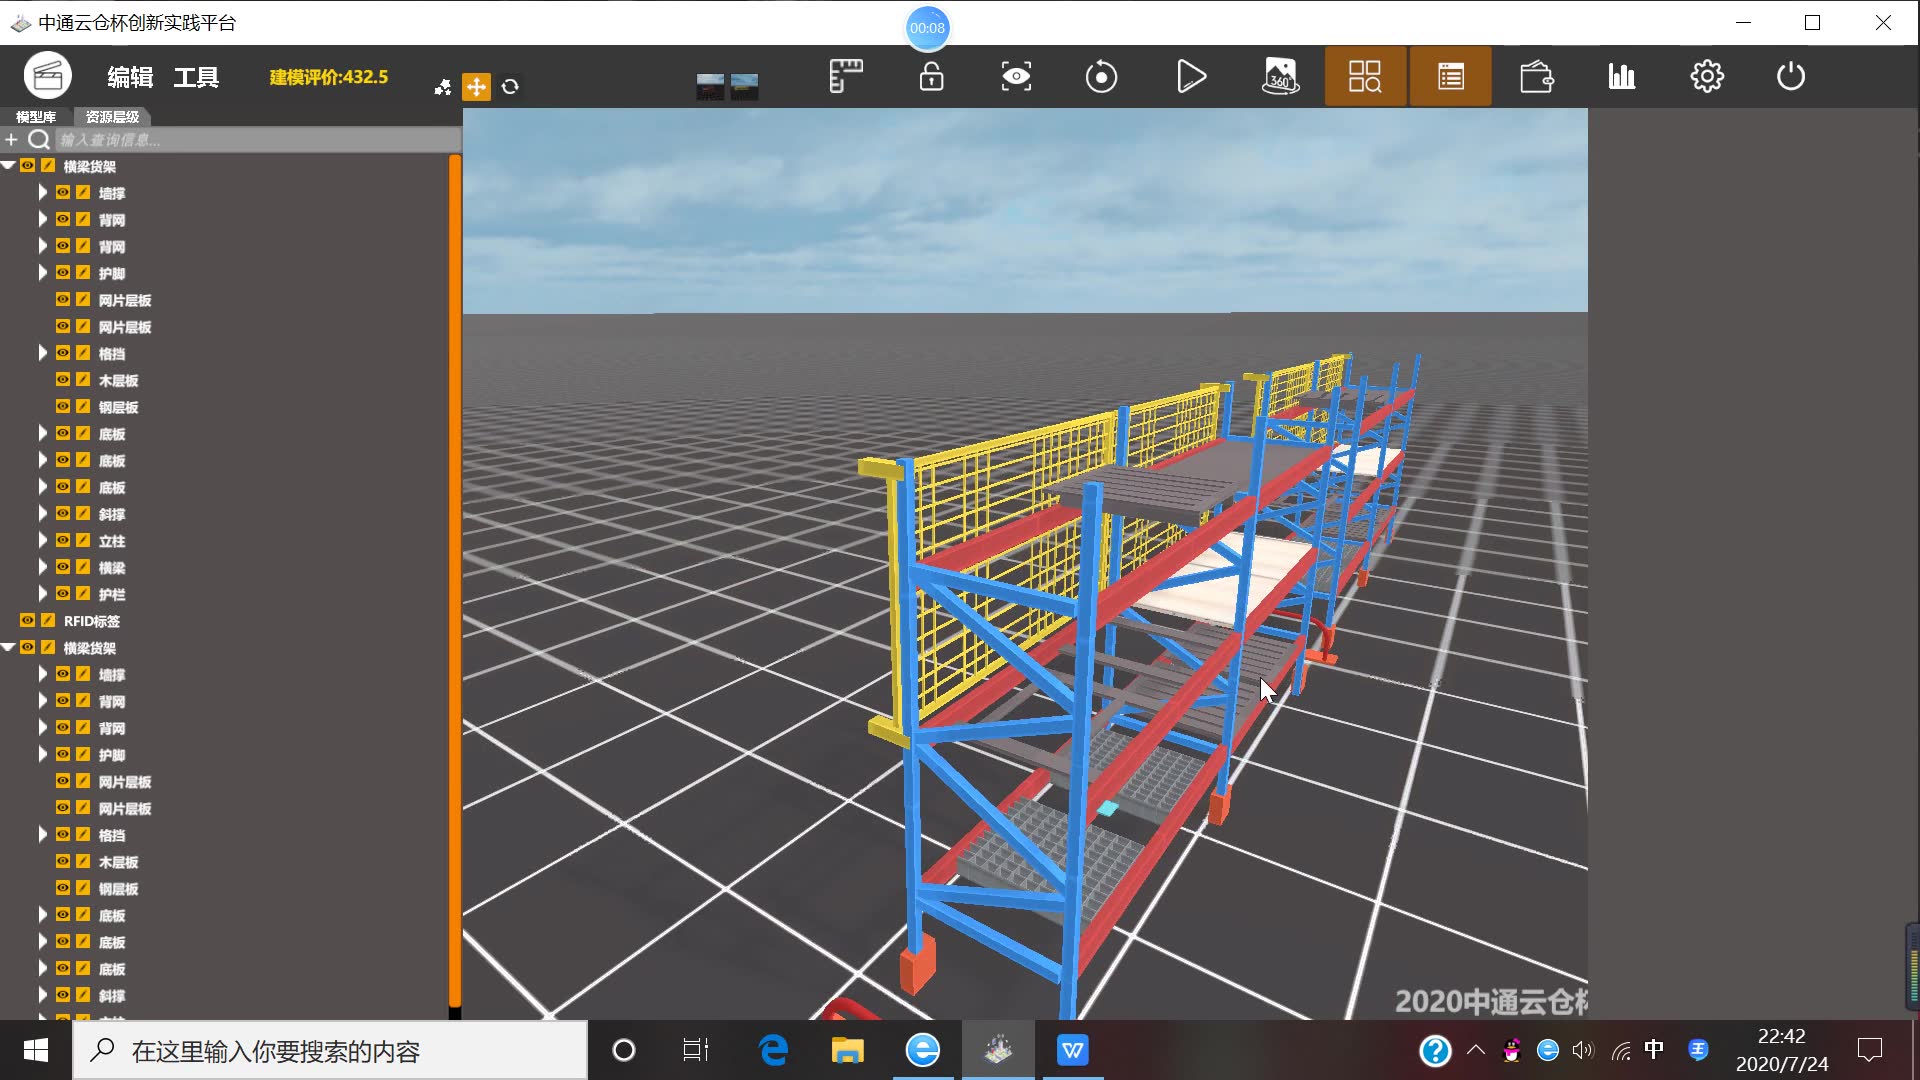Screen dimensions: 1920x1080
Task: Switch to the 模型库 tab
Action: click(x=36, y=117)
